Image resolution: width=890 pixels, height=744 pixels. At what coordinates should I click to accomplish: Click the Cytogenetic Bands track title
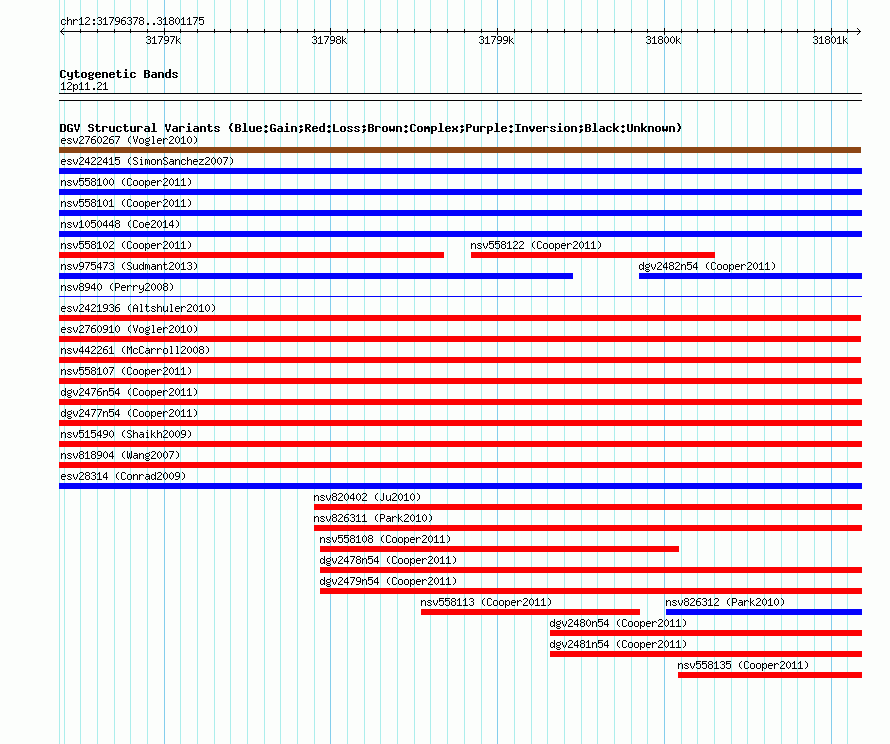(119, 74)
